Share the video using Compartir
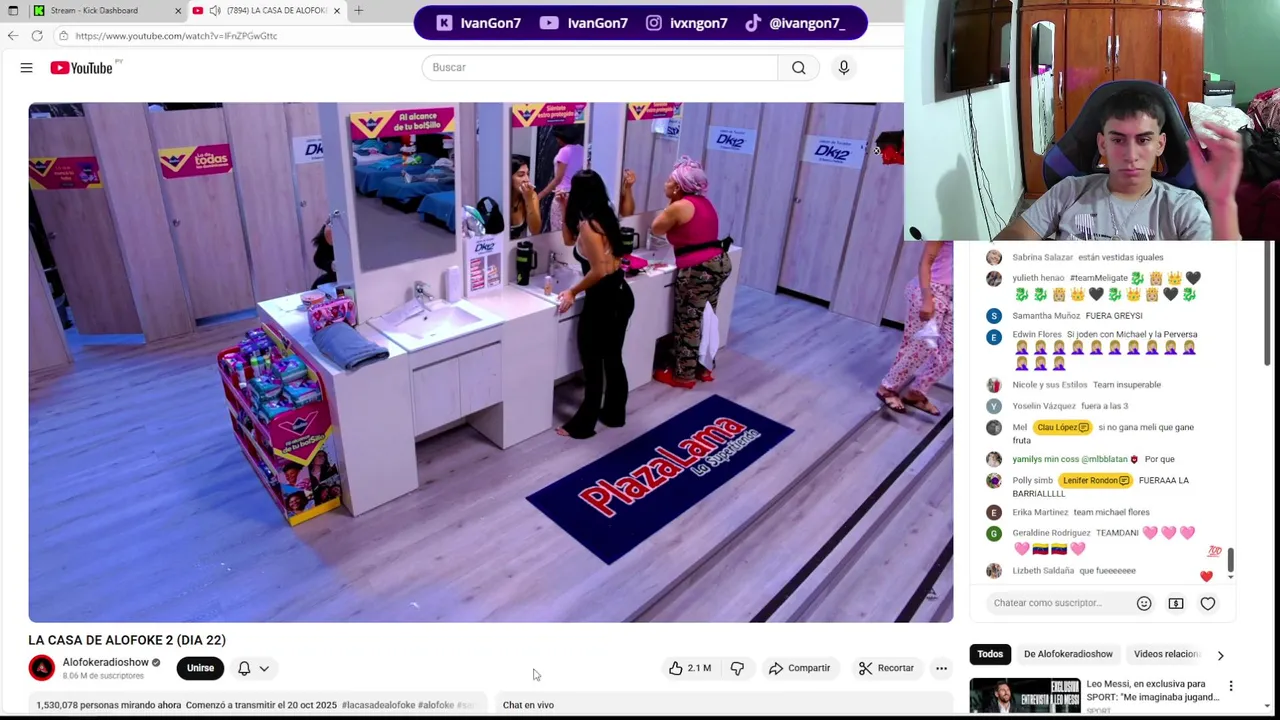 (x=799, y=668)
